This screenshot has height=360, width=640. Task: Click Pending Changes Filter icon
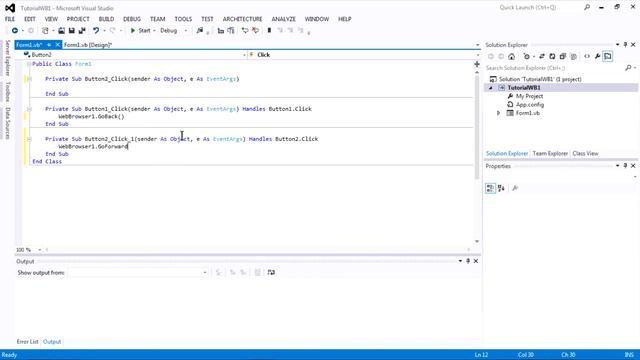(527, 56)
